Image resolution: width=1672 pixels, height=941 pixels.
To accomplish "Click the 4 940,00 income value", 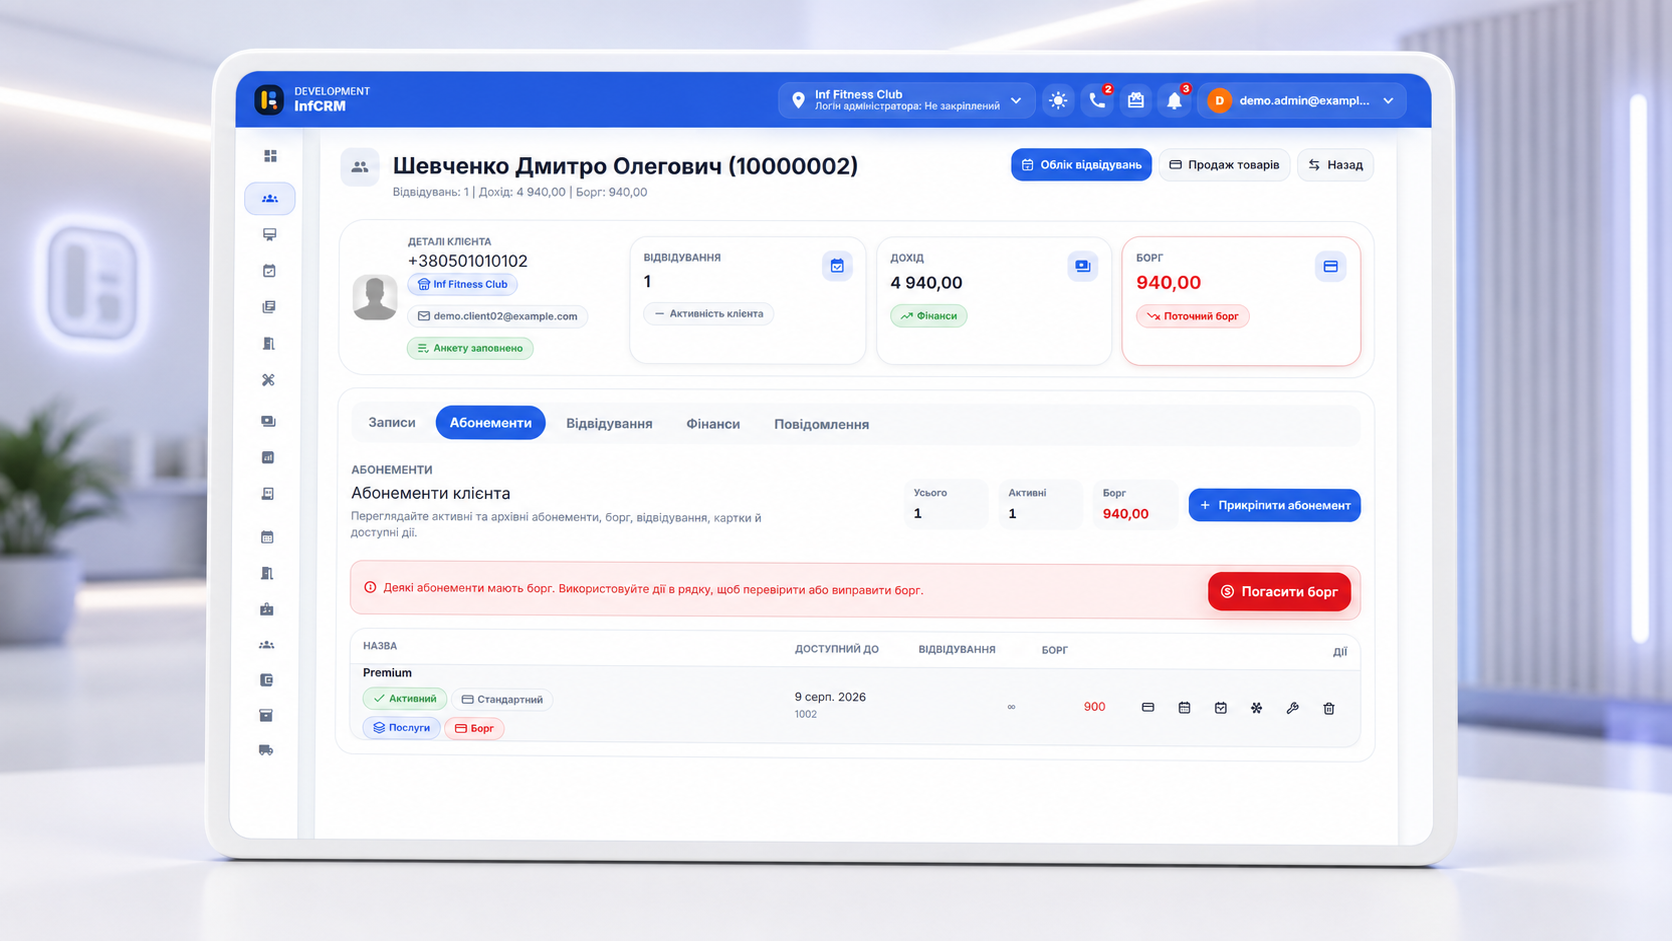I will point(926,283).
